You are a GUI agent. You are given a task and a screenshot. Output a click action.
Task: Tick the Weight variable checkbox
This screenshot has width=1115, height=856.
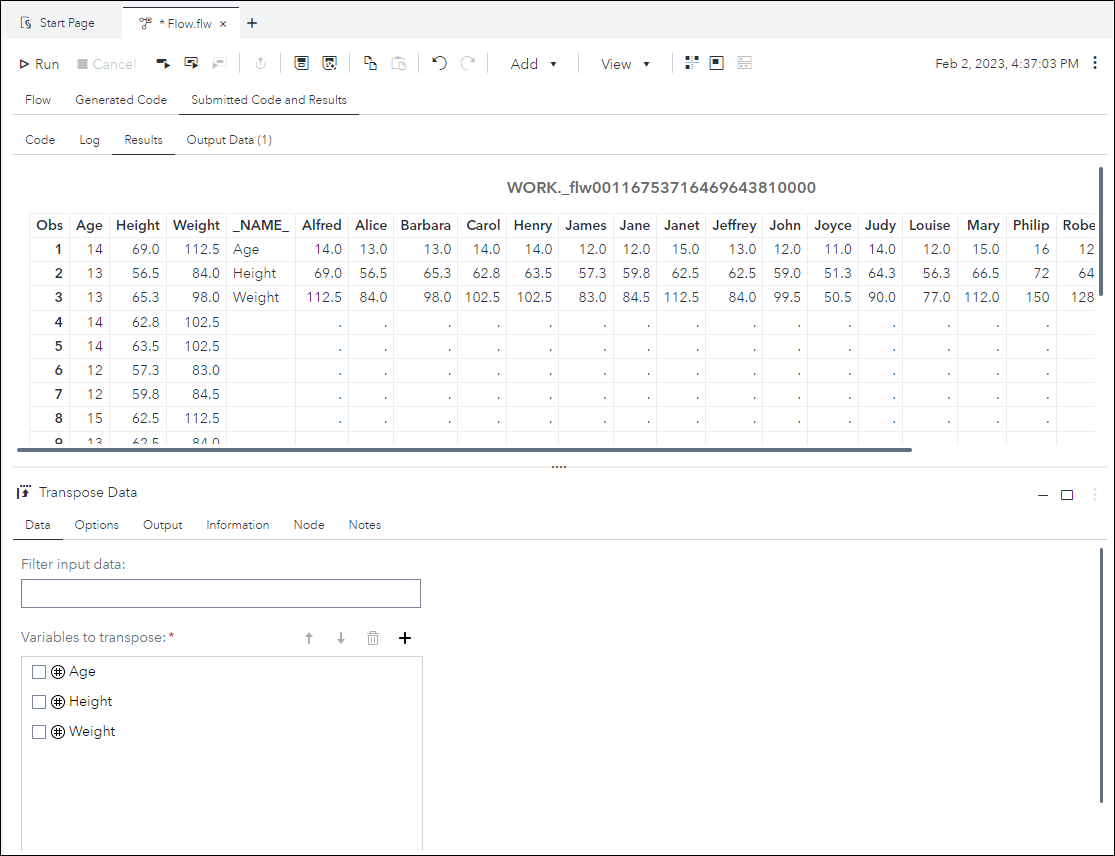pos(39,732)
